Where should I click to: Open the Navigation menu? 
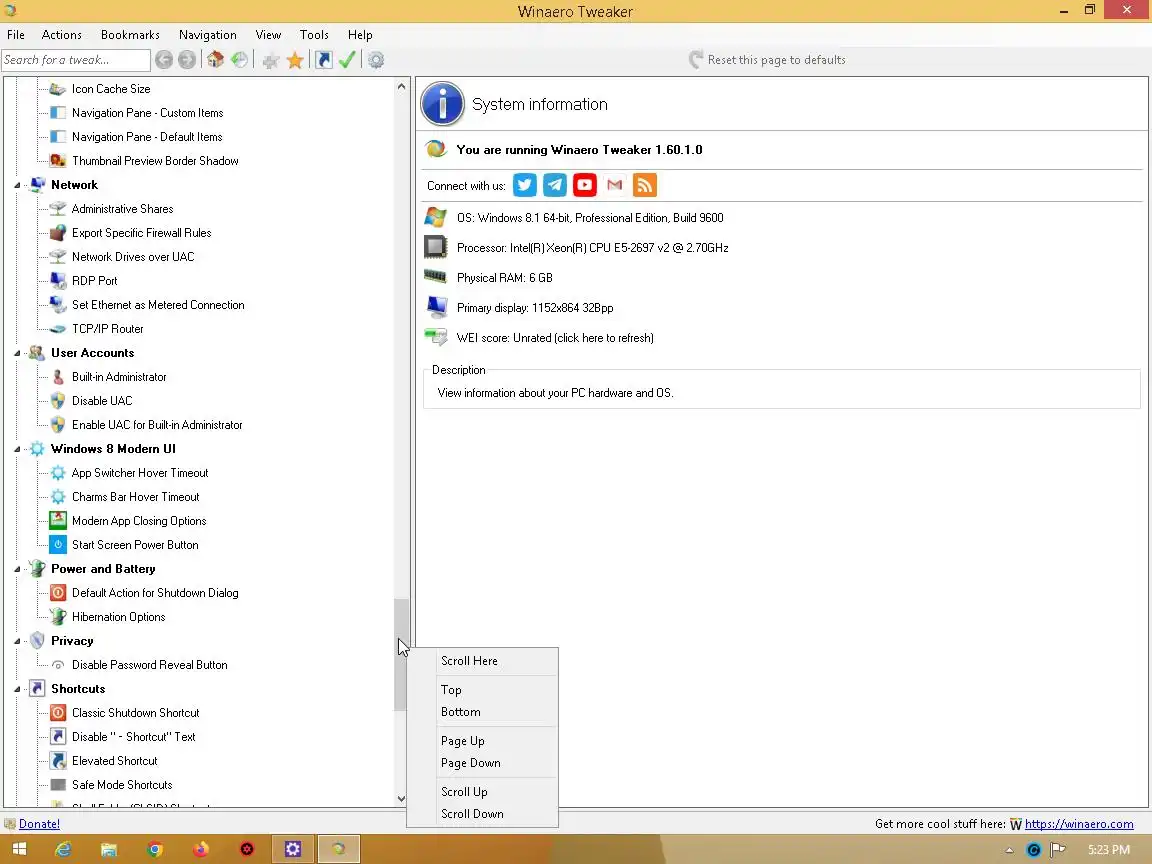pyautogui.click(x=207, y=35)
